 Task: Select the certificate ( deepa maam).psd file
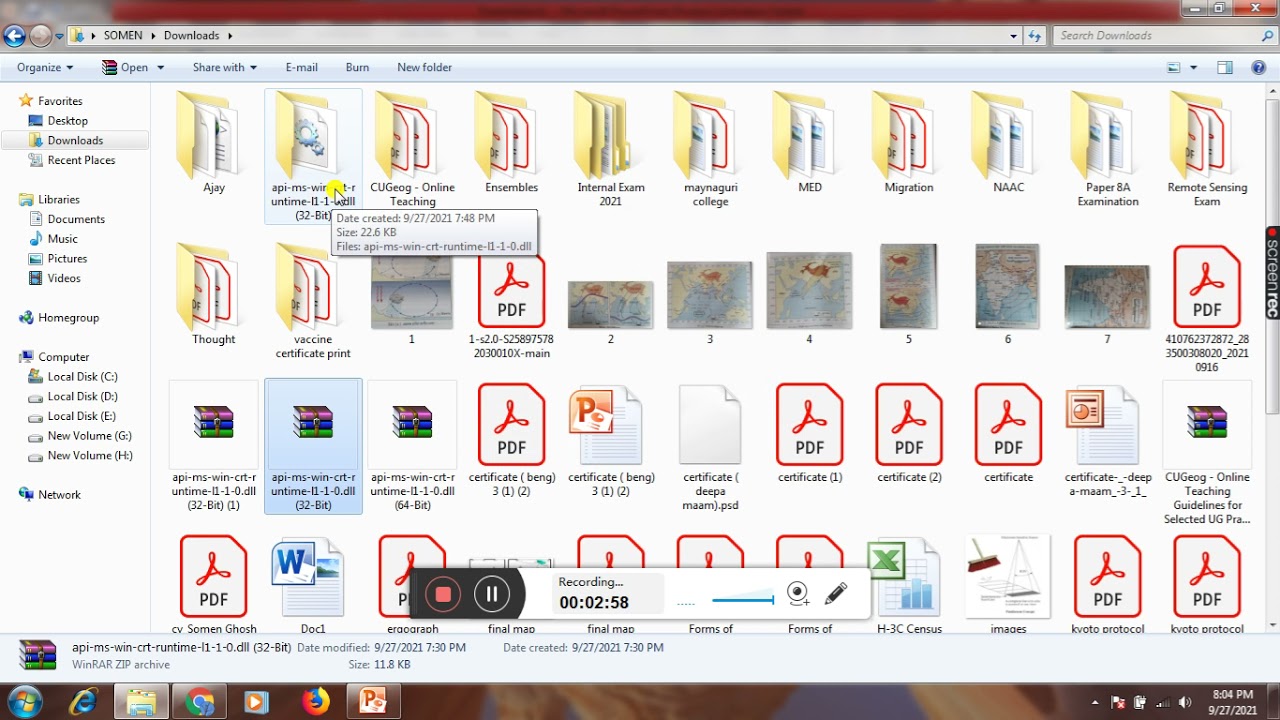click(x=710, y=446)
